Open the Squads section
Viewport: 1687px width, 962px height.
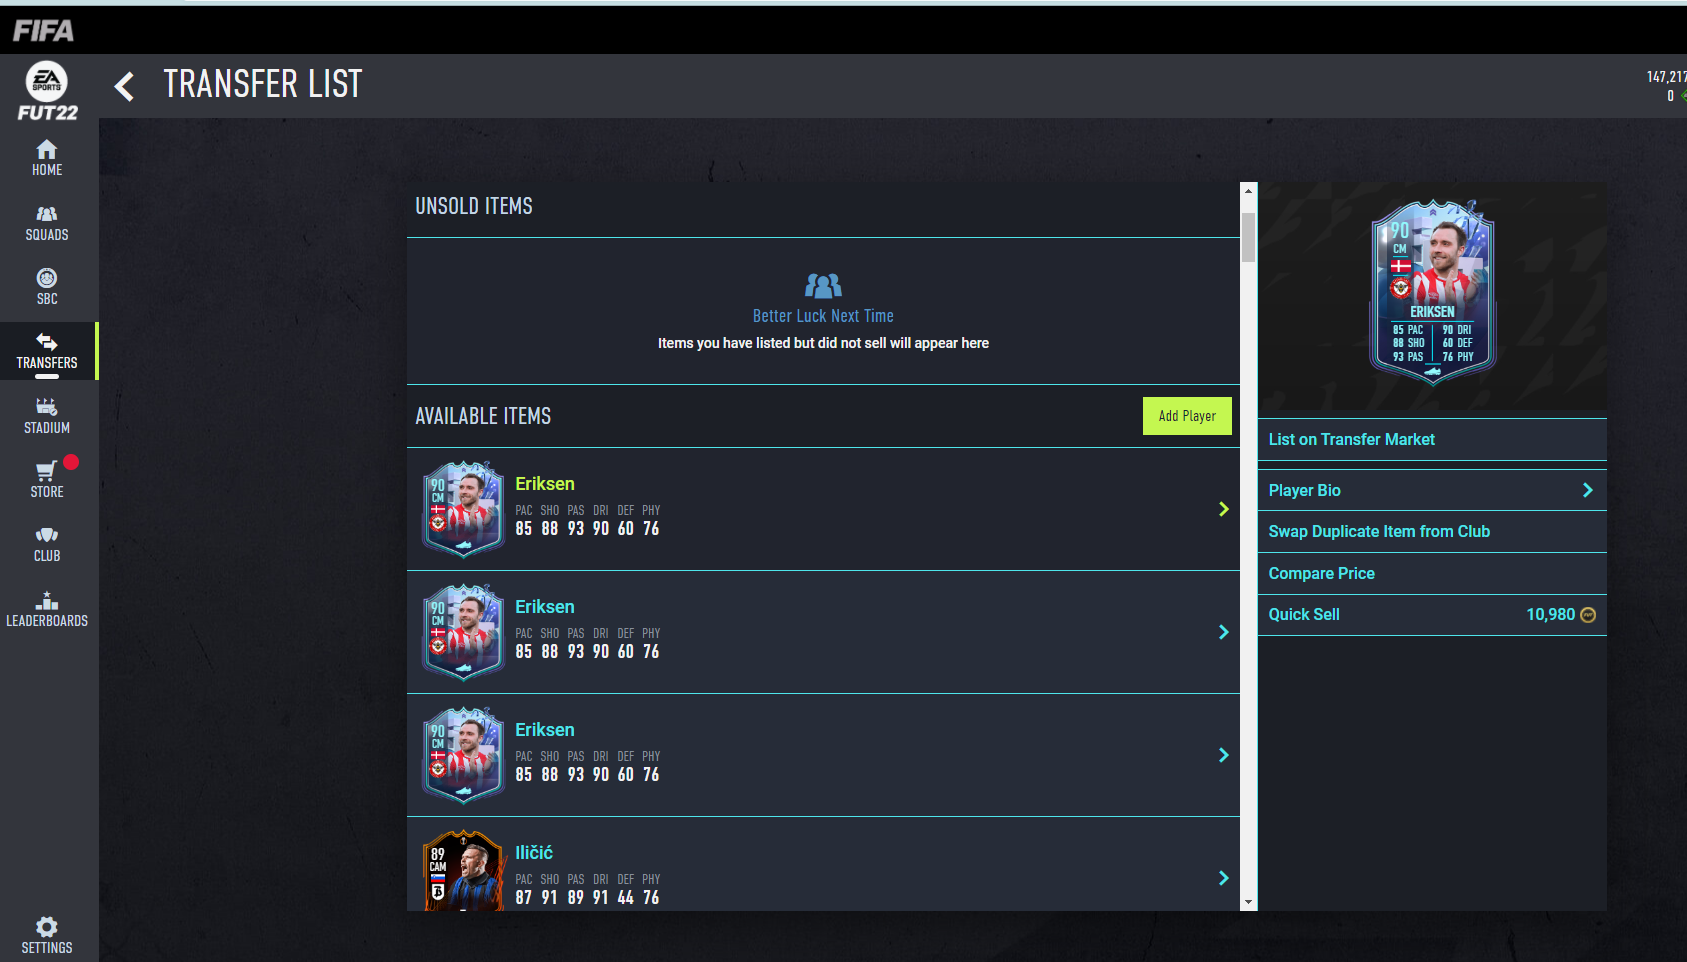click(47, 223)
